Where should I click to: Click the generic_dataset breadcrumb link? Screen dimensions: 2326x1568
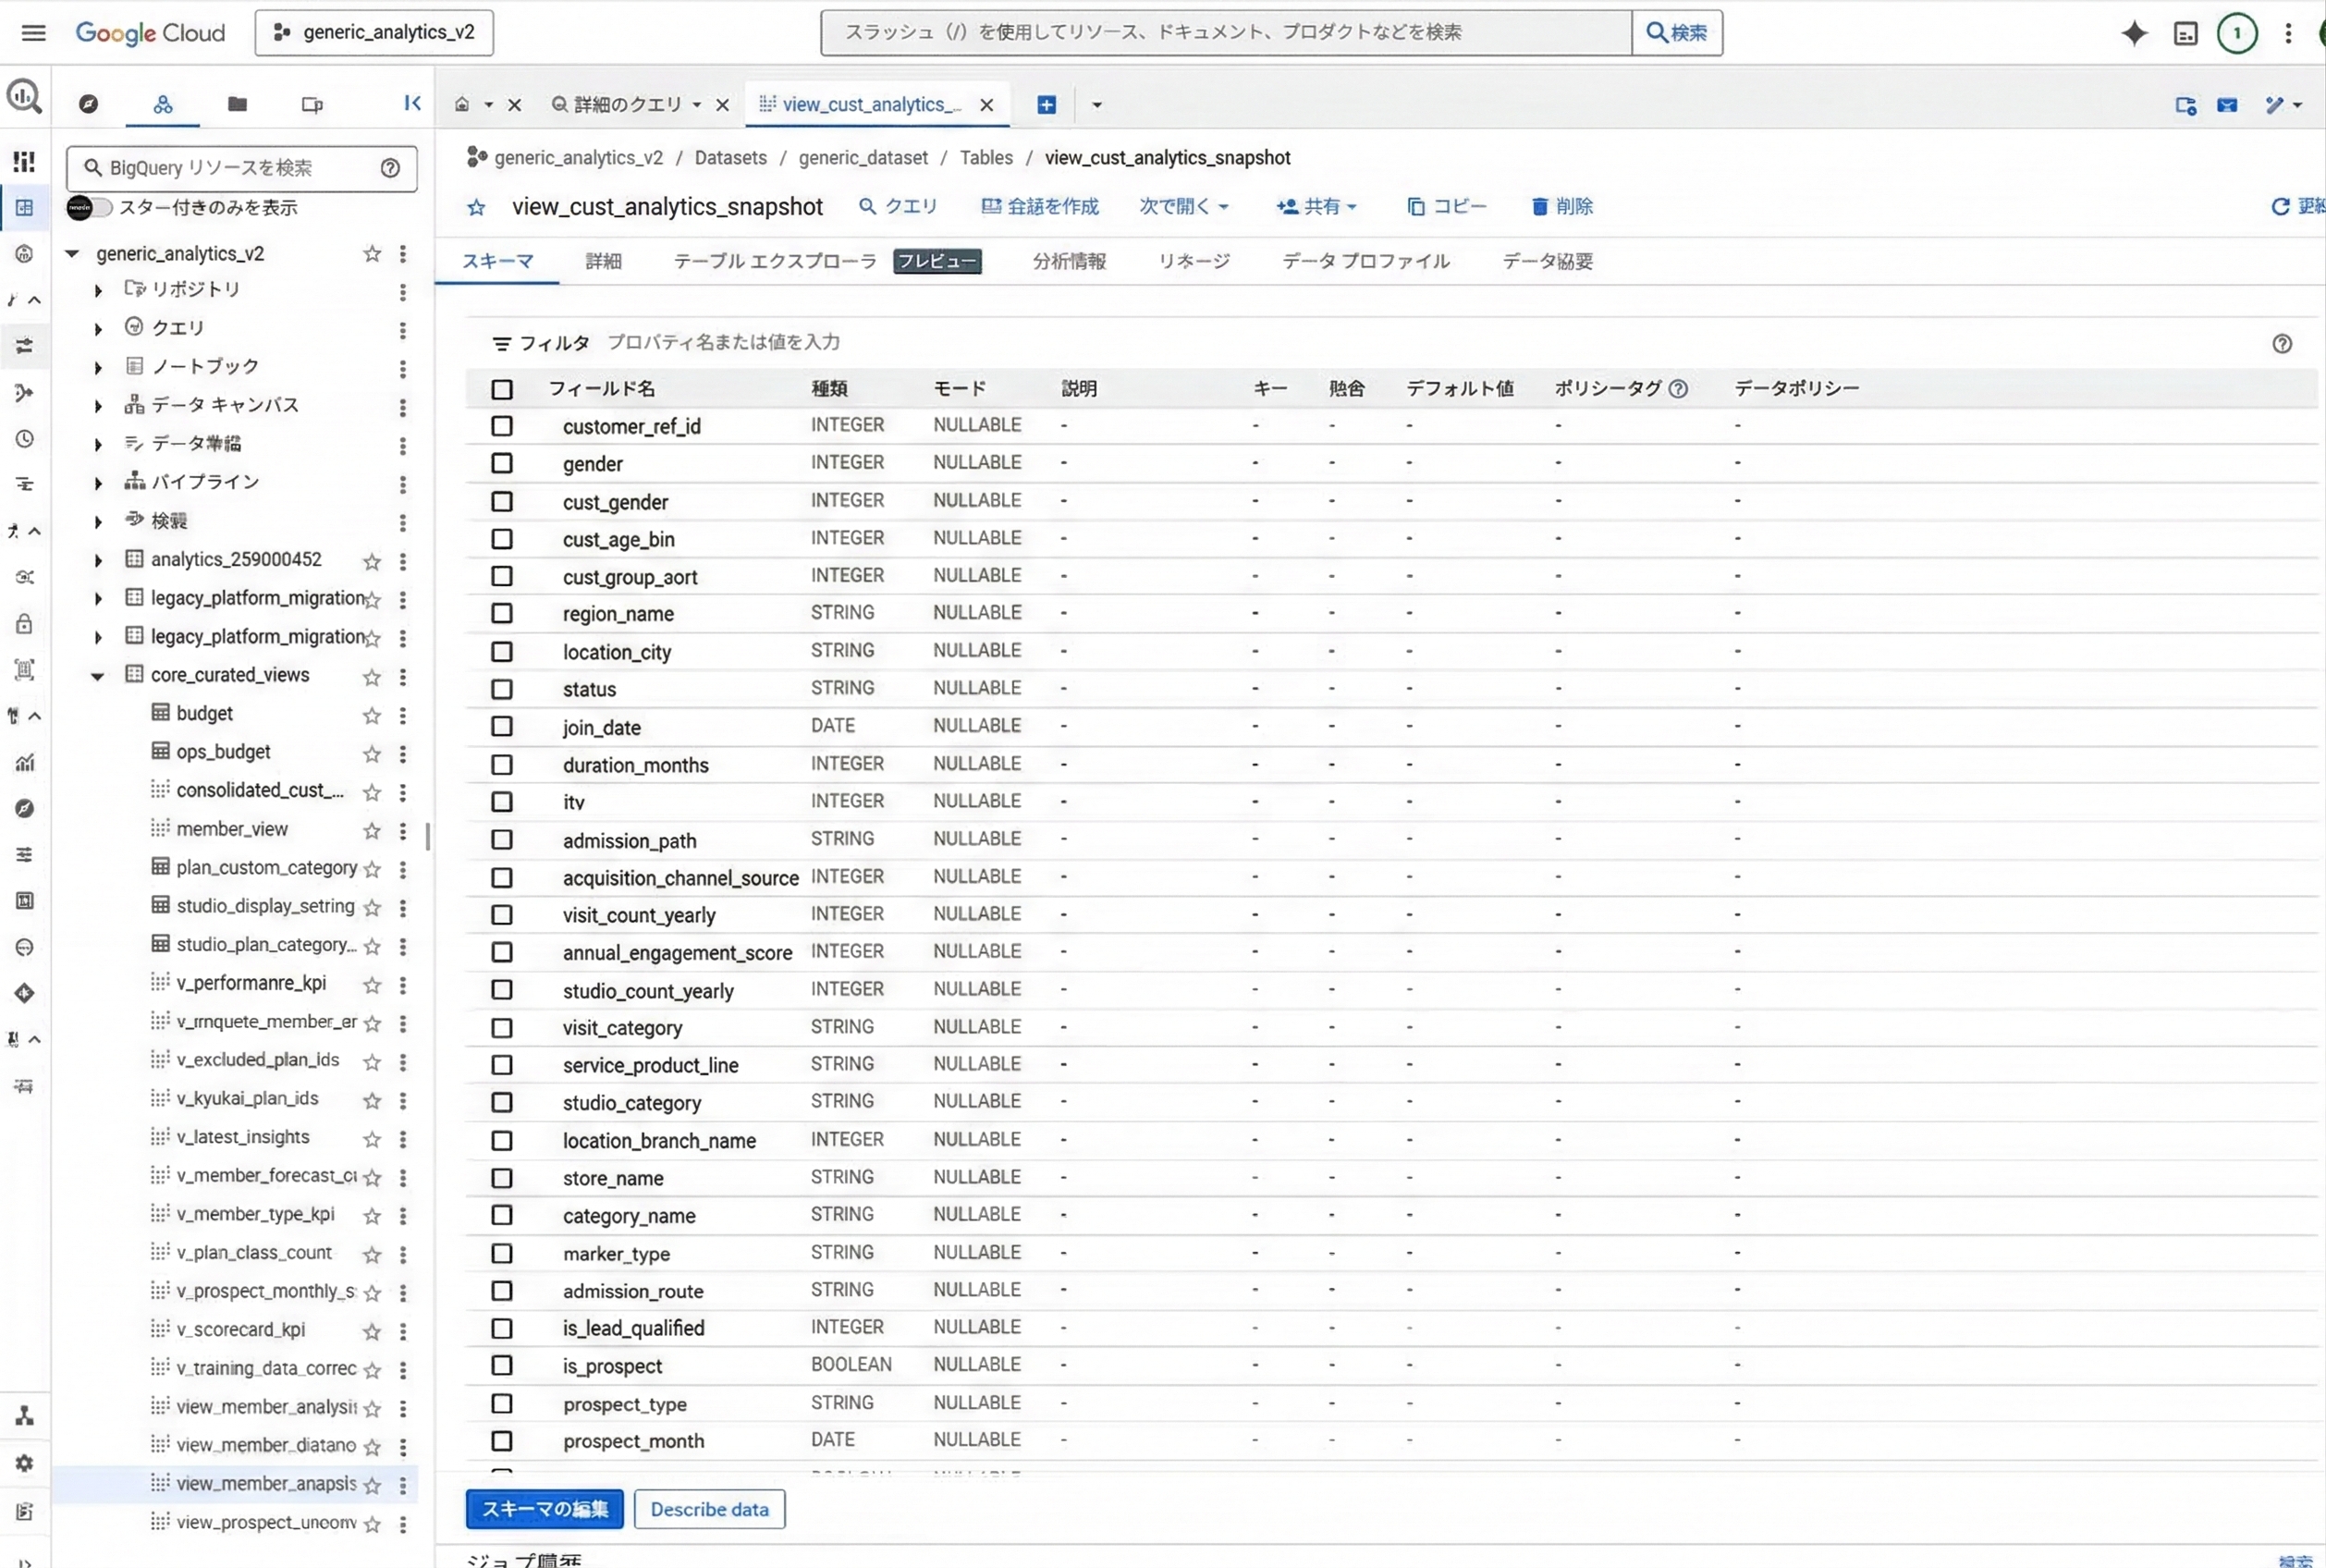(x=863, y=158)
